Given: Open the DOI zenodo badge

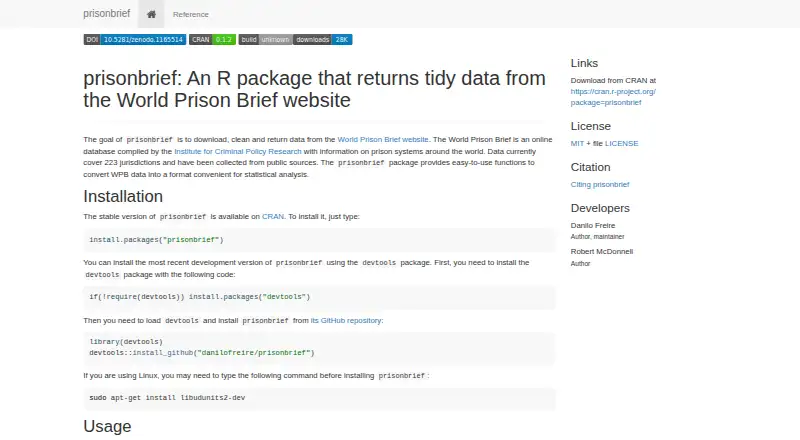Looking at the screenshot, I should (135, 39).
